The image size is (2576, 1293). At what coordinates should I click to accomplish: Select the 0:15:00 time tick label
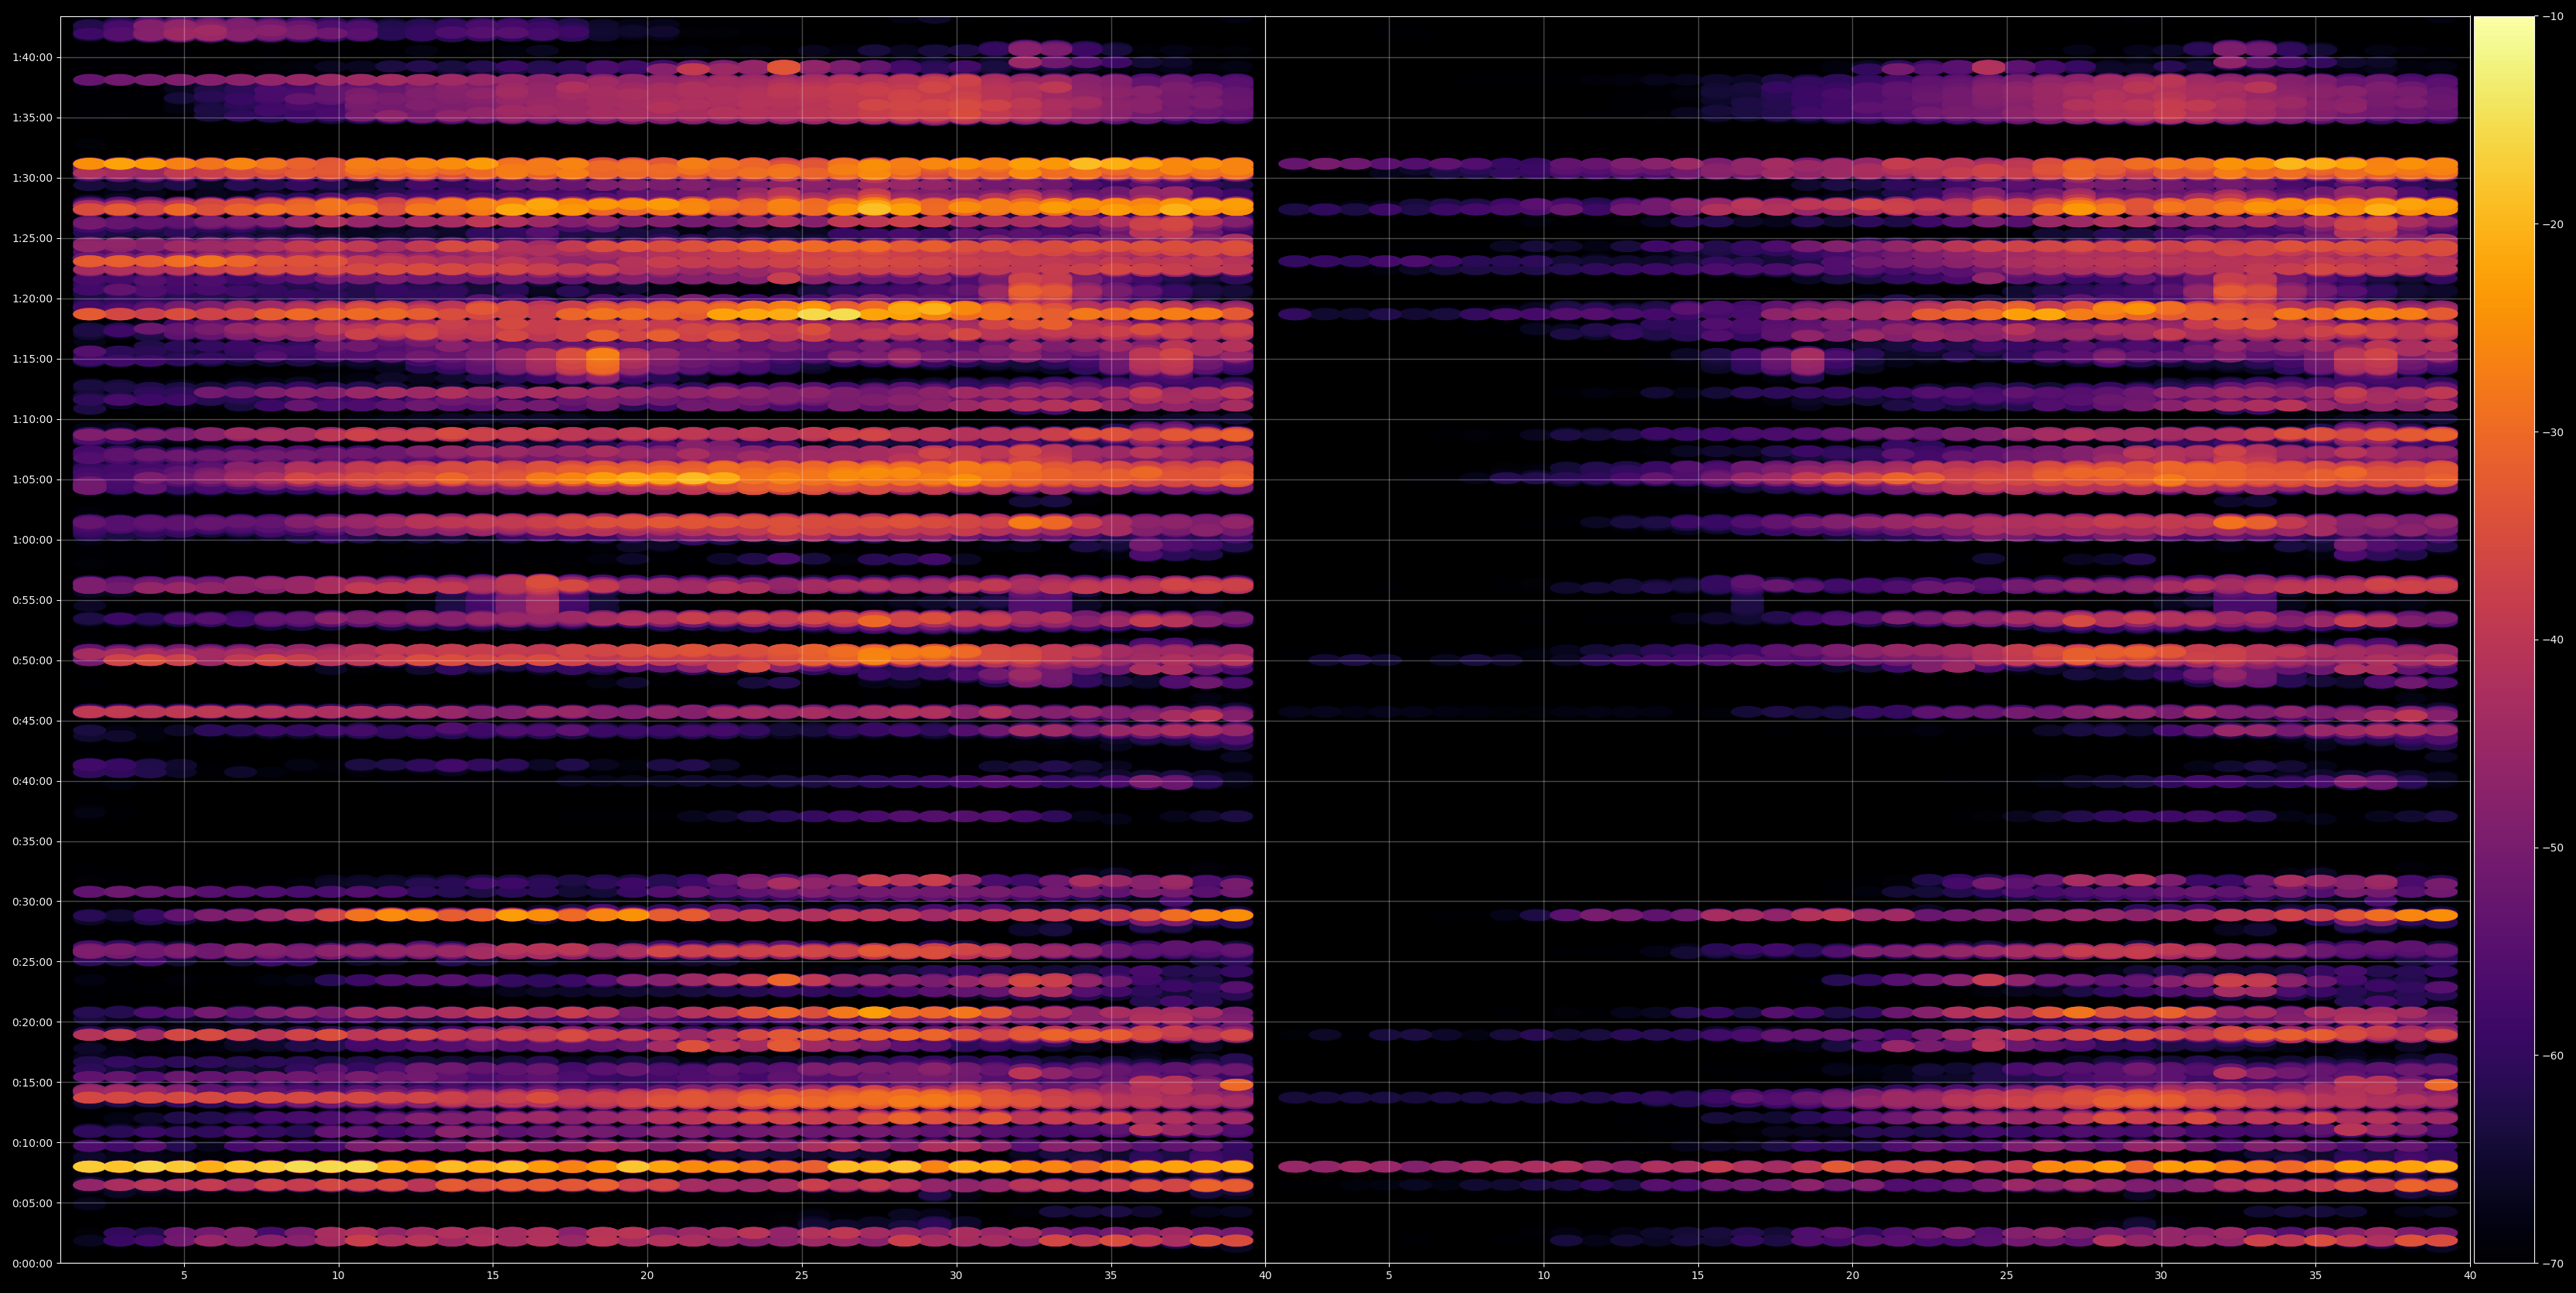click(32, 1082)
